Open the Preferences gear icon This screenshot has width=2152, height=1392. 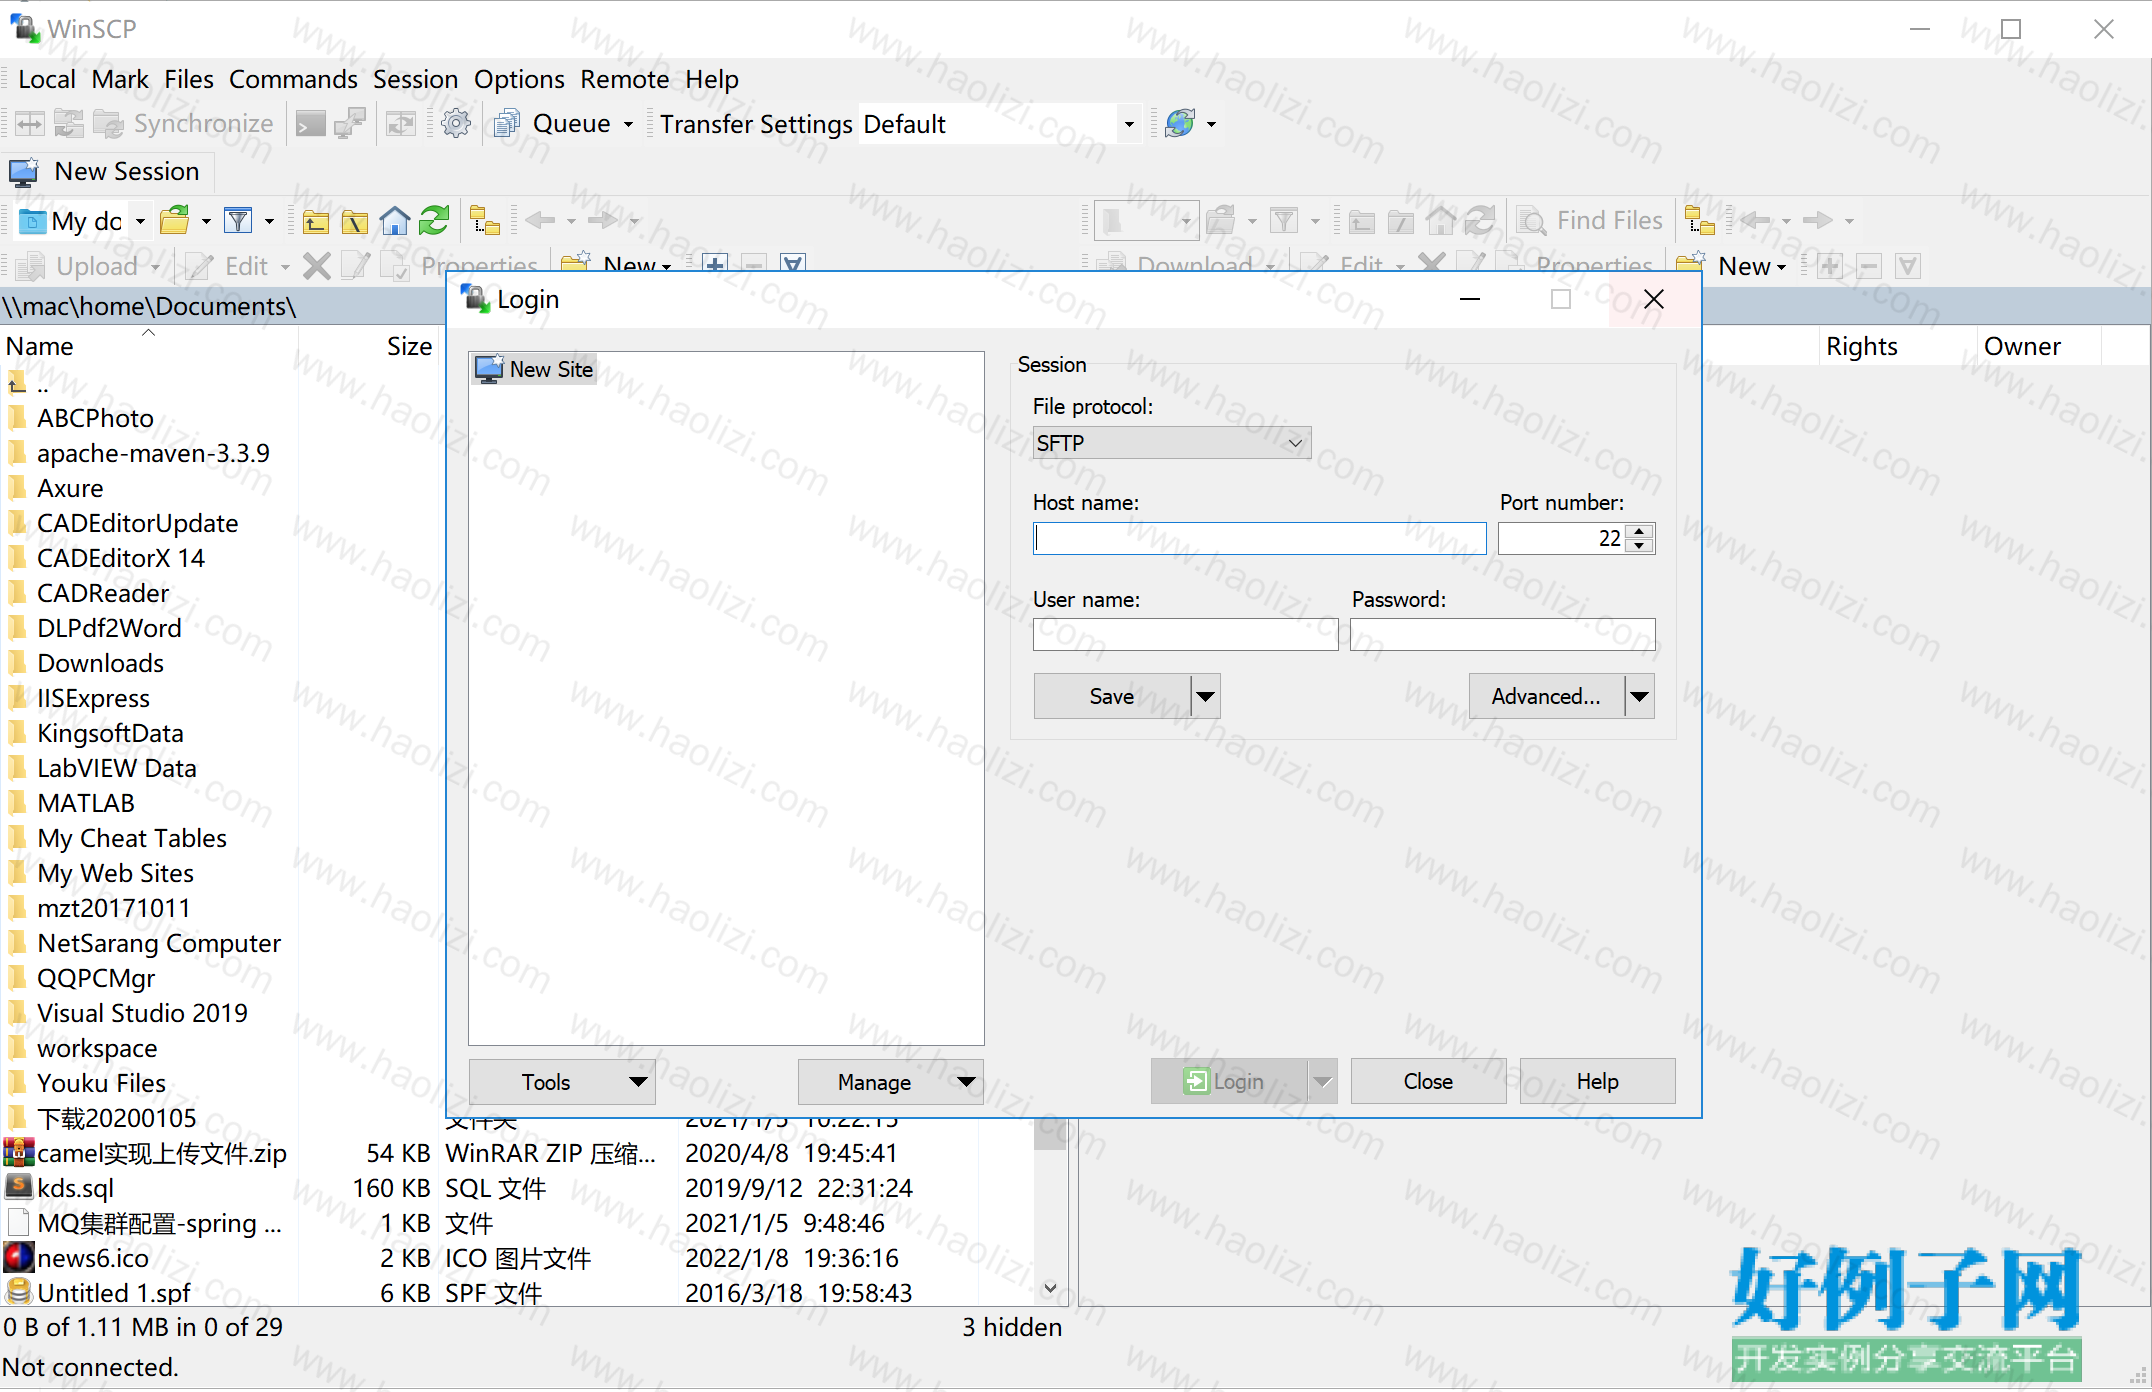[x=456, y=124]
